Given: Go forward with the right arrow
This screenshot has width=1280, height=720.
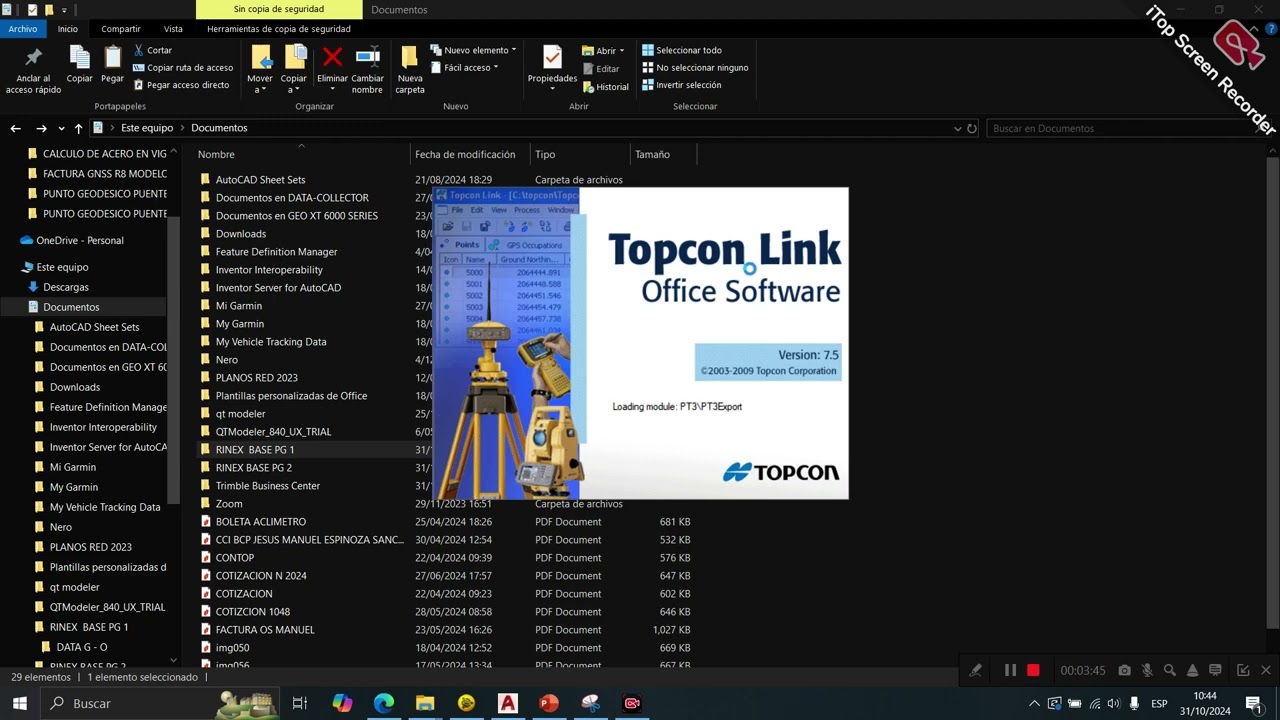Looking at the screenshot, I should 41,128.
